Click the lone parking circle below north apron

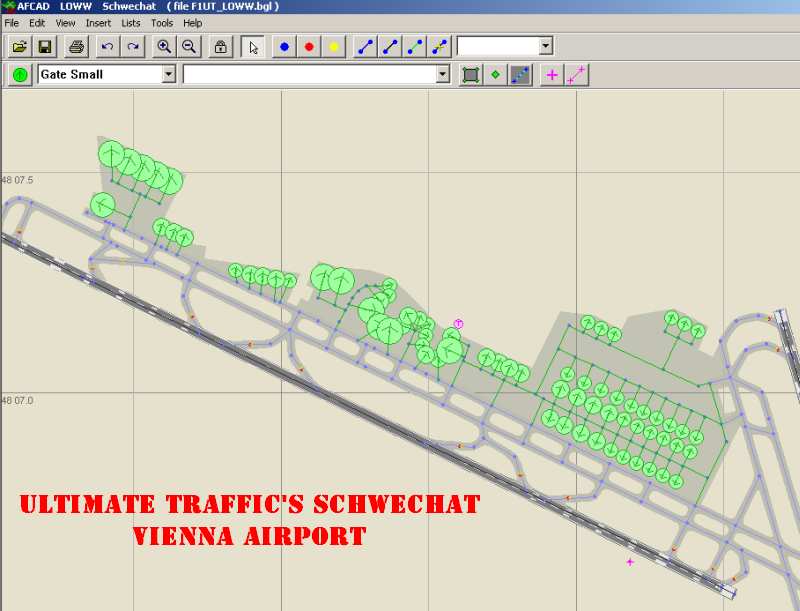click(x=103, y=205)
